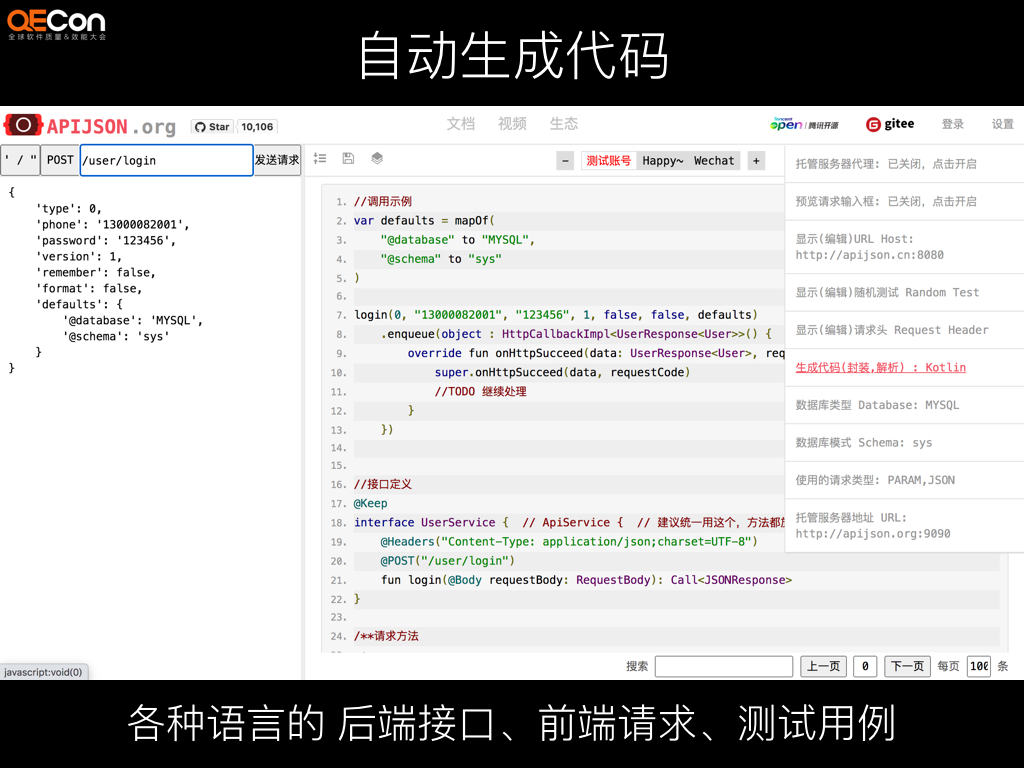The width and height of the screenshot is (1024, 768).
Task: Click 发送请求 to send the request
Action: 277,159
